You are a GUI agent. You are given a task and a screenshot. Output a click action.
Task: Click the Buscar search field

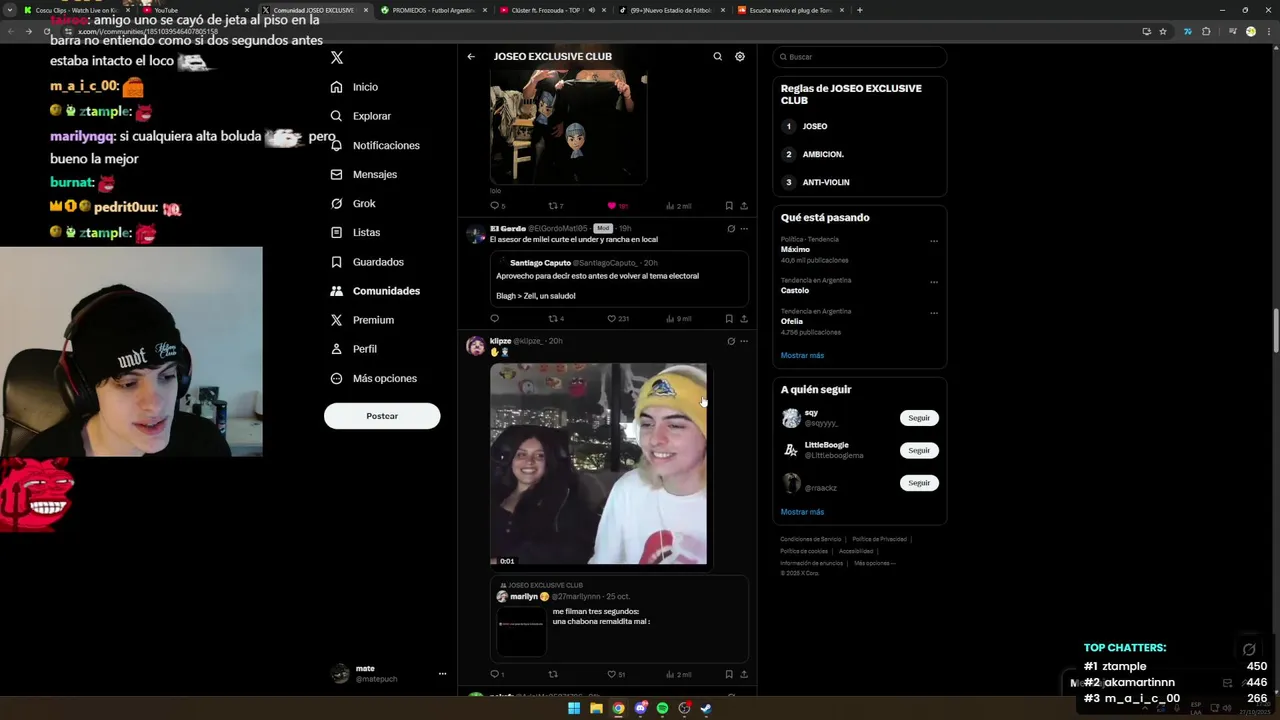click(859, 57)
